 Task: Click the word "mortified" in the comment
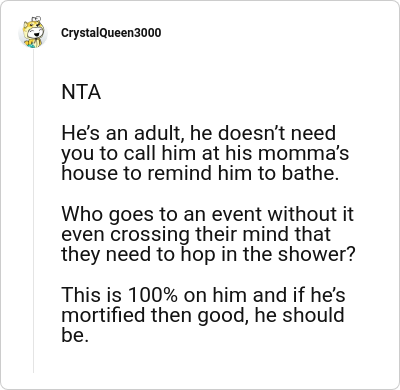103,315
